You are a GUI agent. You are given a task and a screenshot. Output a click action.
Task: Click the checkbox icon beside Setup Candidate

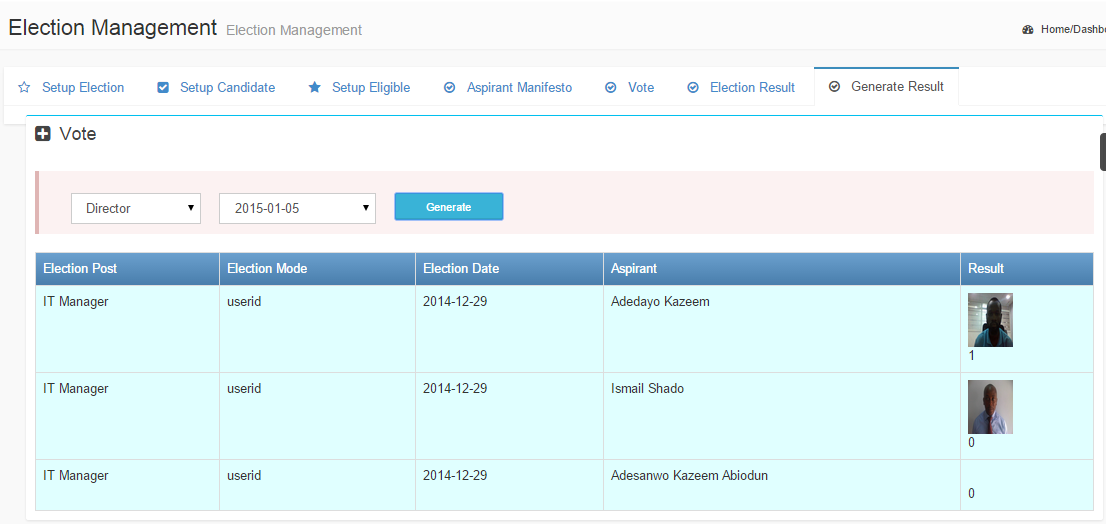163,88
